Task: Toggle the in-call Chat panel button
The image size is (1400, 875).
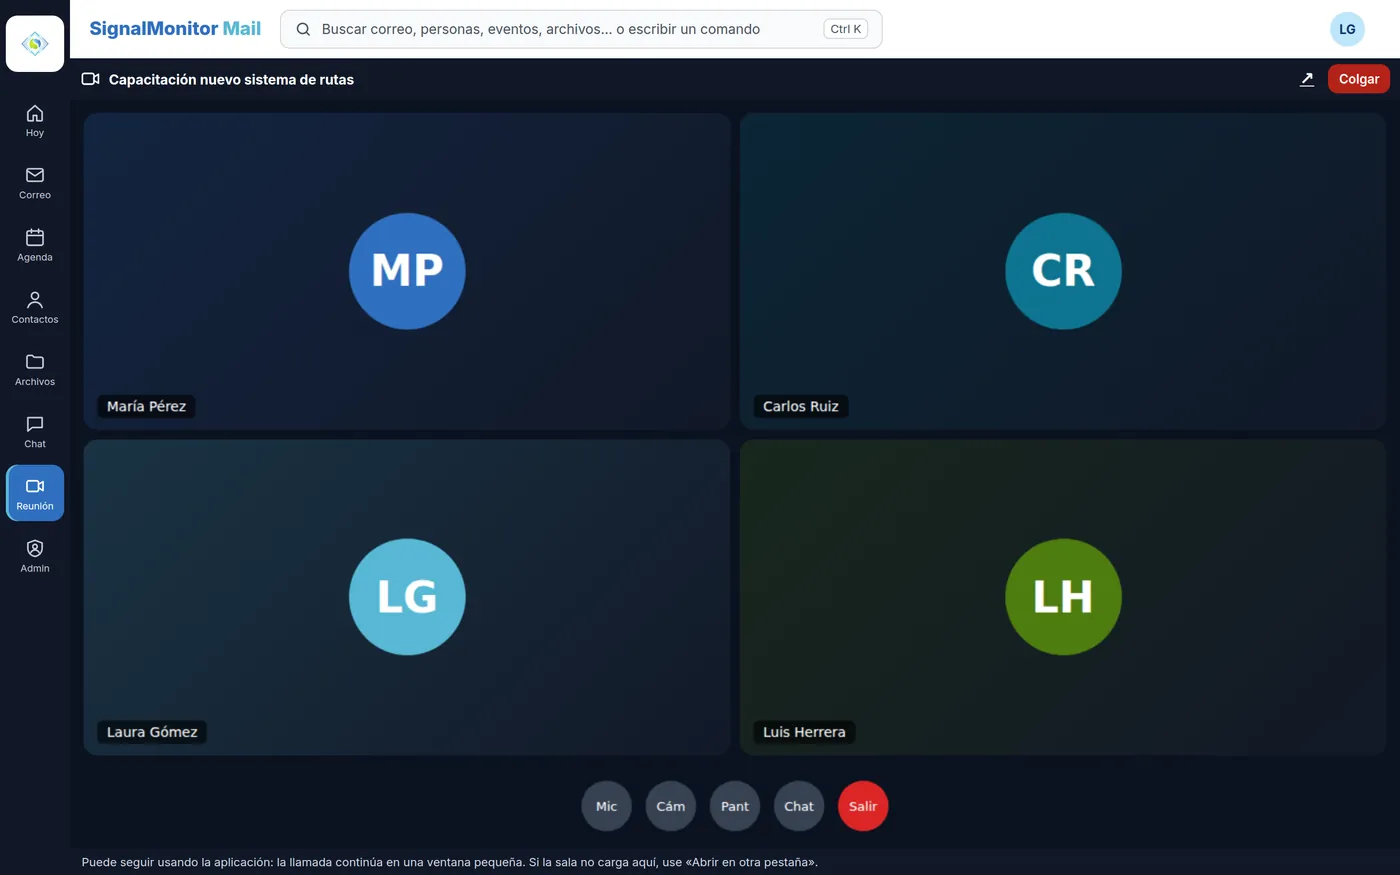Action: [799, 806]
